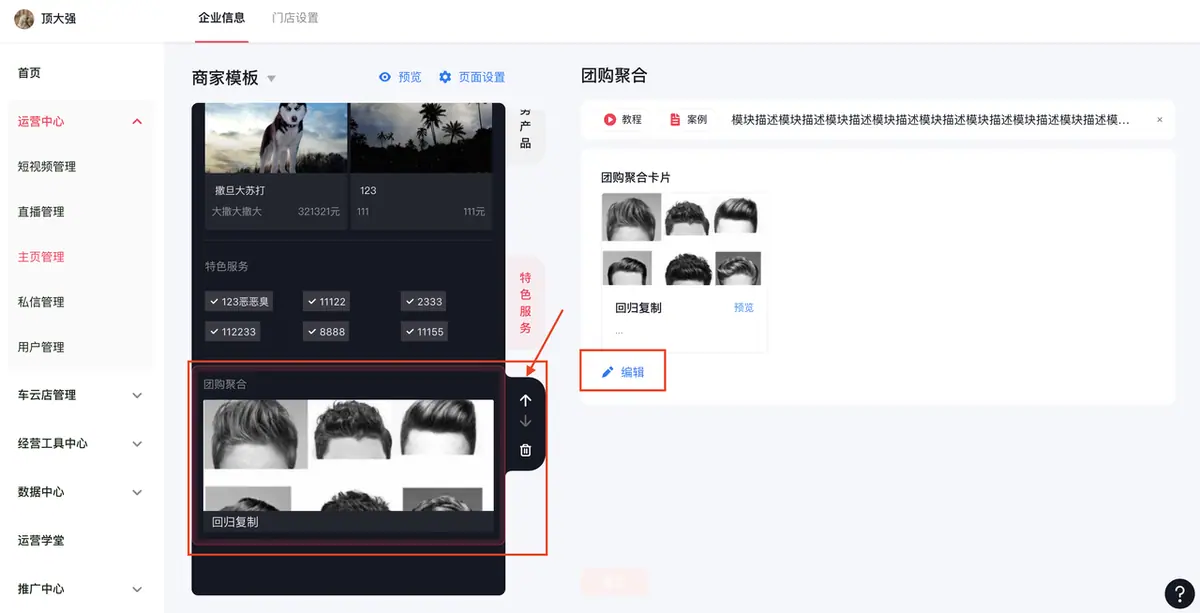Open the 商家模板 dropdown arrow
1200x613 pixels.
(272, 79)
